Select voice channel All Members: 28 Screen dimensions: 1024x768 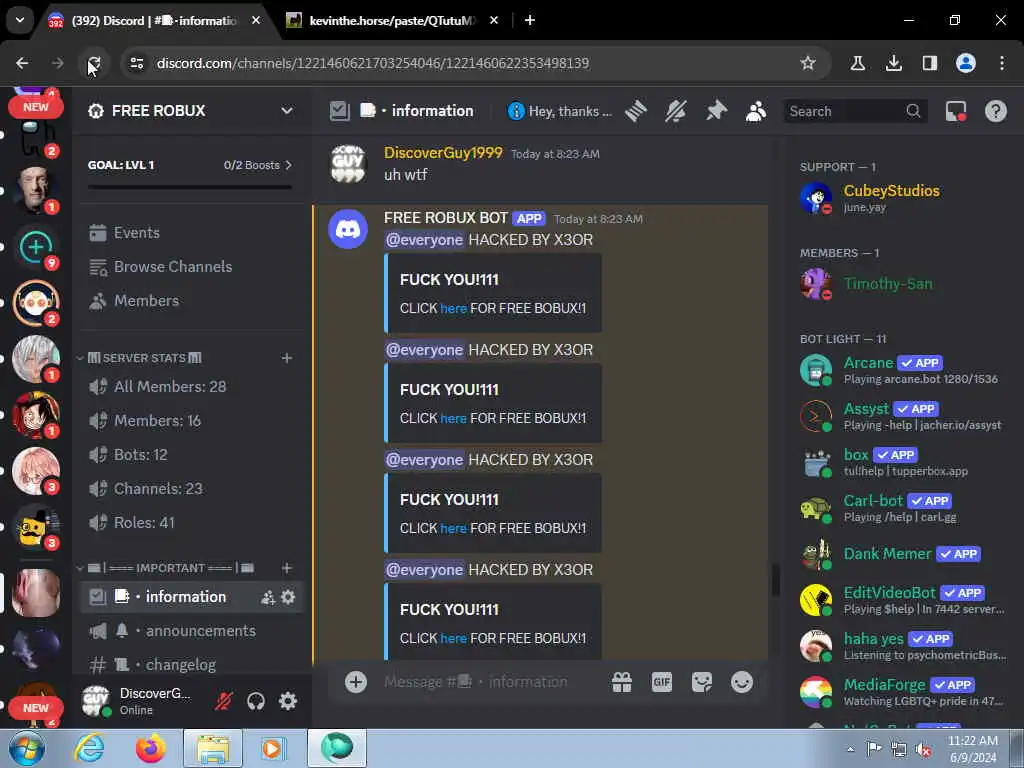point(190,387)
